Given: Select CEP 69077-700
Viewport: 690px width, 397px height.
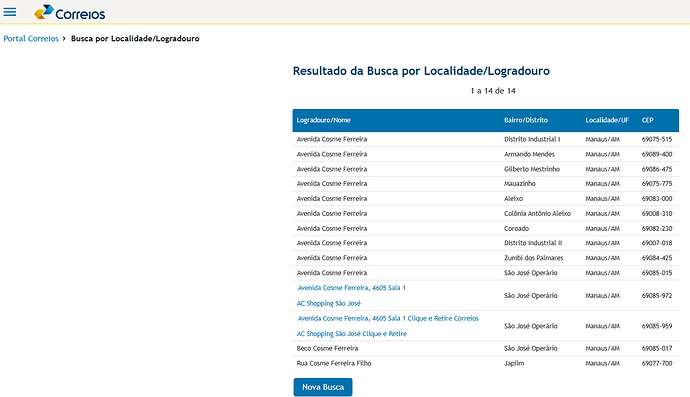Looking at the screenshot, I should pos(657,363).
